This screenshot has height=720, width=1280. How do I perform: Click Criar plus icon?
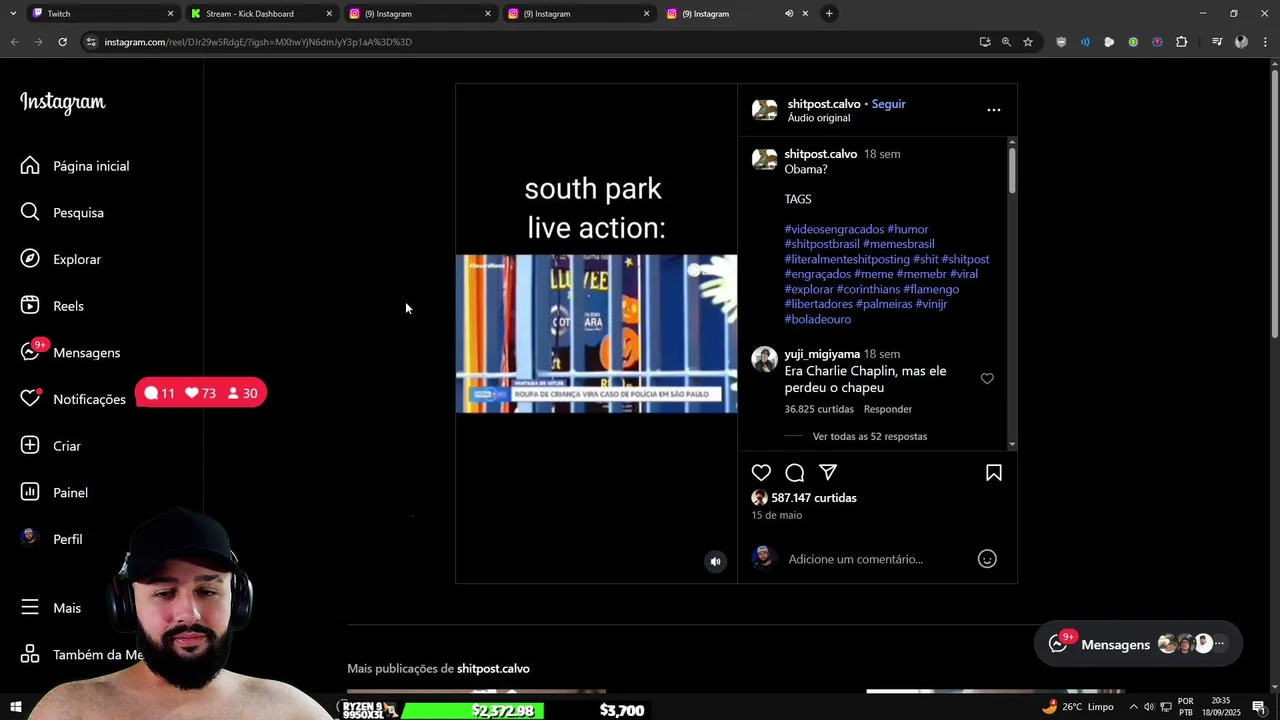tap(30, 446)
